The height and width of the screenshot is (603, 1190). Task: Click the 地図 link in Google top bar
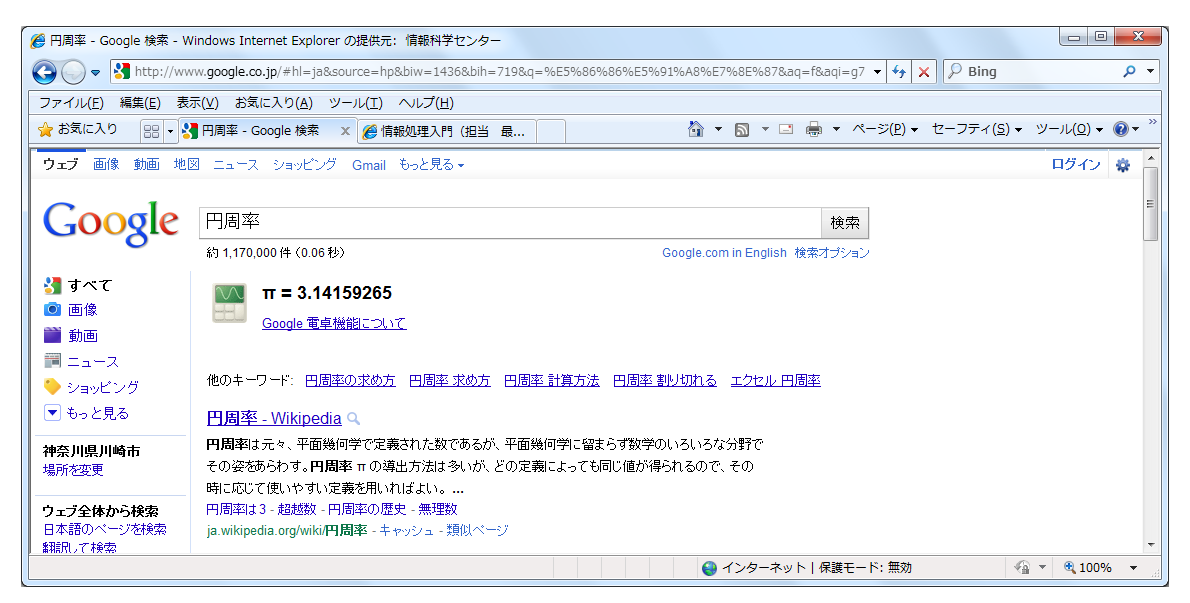click(187, 165)
